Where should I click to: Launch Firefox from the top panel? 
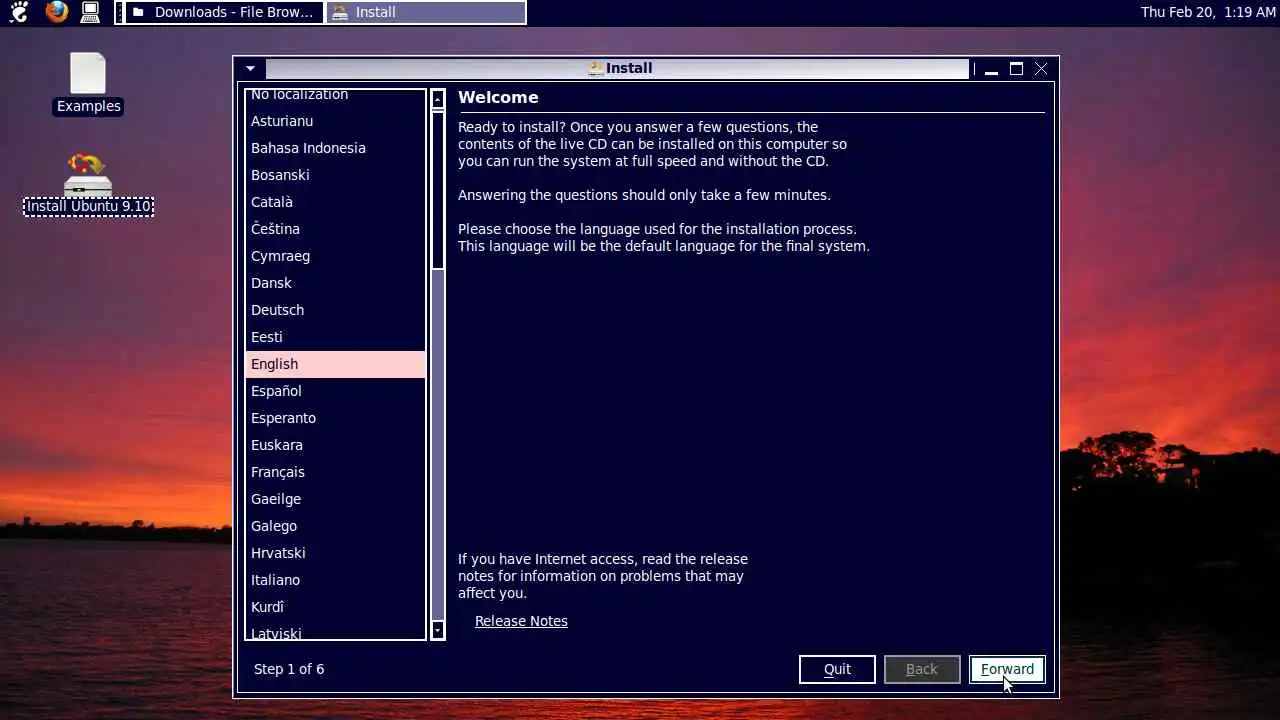56,12
